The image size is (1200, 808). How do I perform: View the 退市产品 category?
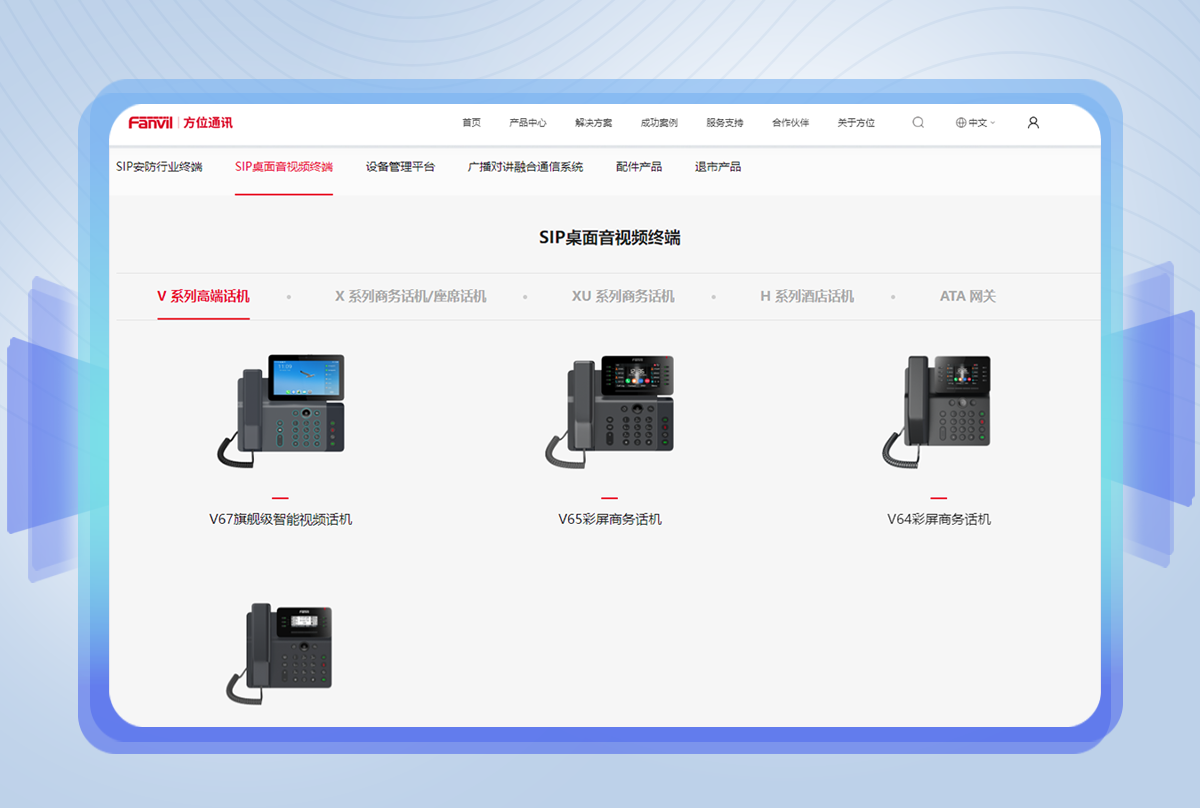(716, 167)
